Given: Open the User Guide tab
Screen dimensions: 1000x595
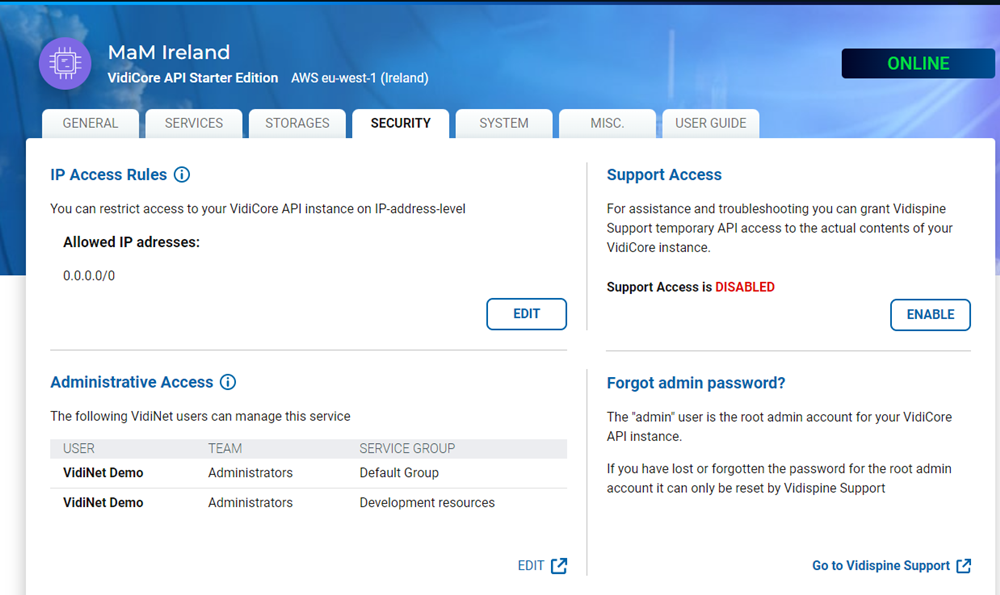Looking at the screenshot, I should pos(710,123).
